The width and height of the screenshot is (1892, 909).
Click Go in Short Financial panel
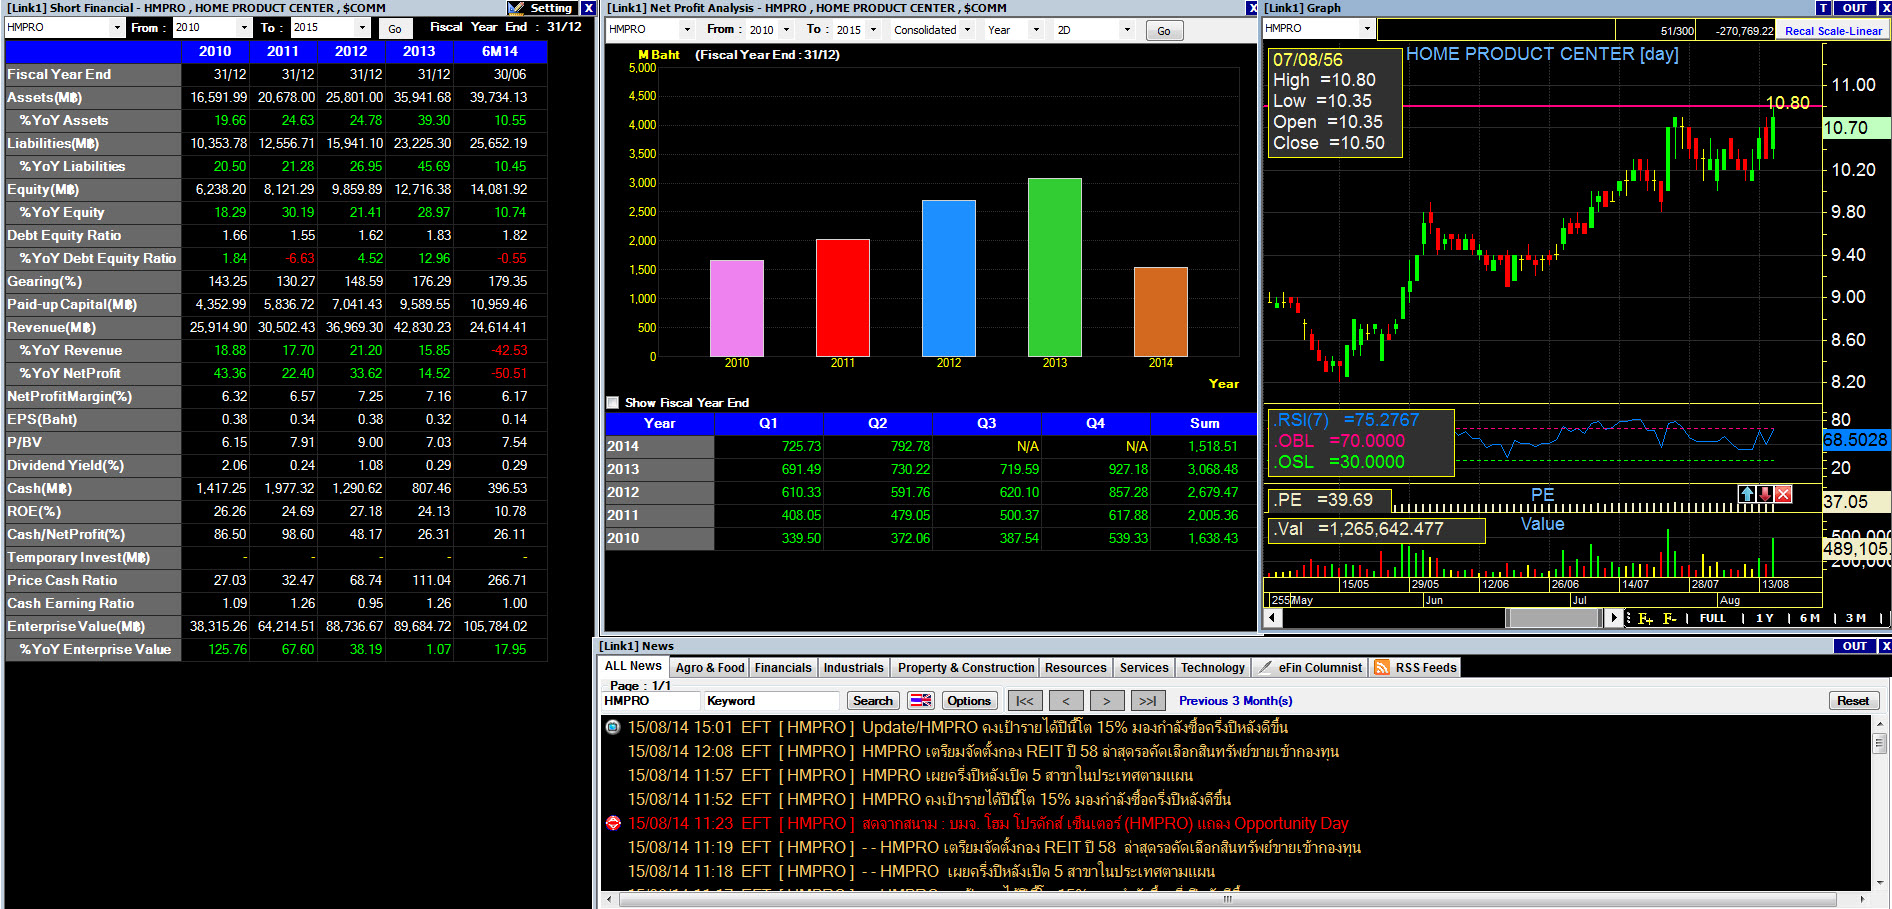point(395,29)
